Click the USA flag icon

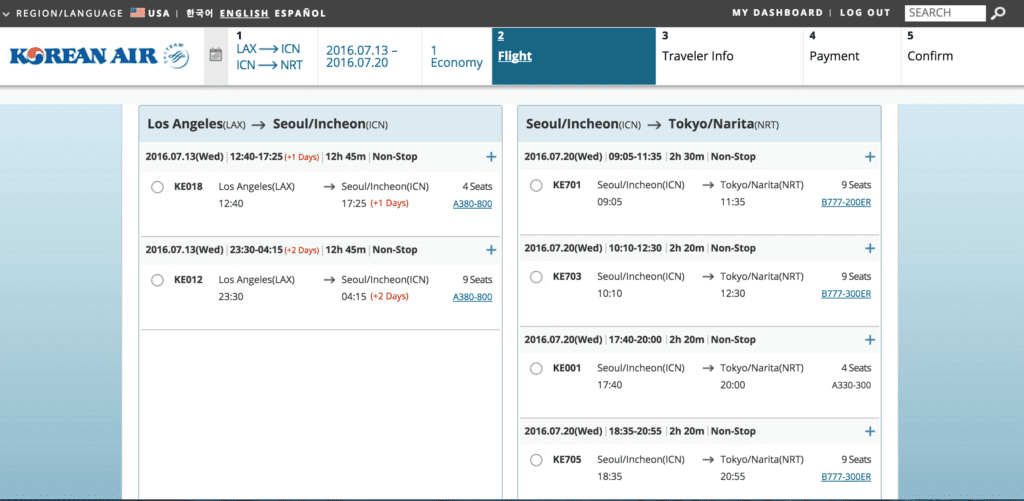(137, 12)
